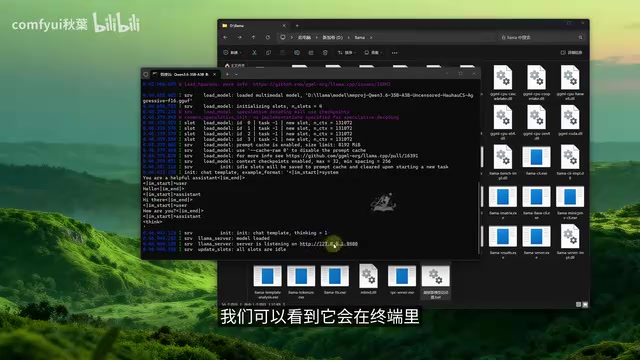640x360 pixels.
Task: Select the llama-minicpmv-cli.exe file
Action: [570, 202]
